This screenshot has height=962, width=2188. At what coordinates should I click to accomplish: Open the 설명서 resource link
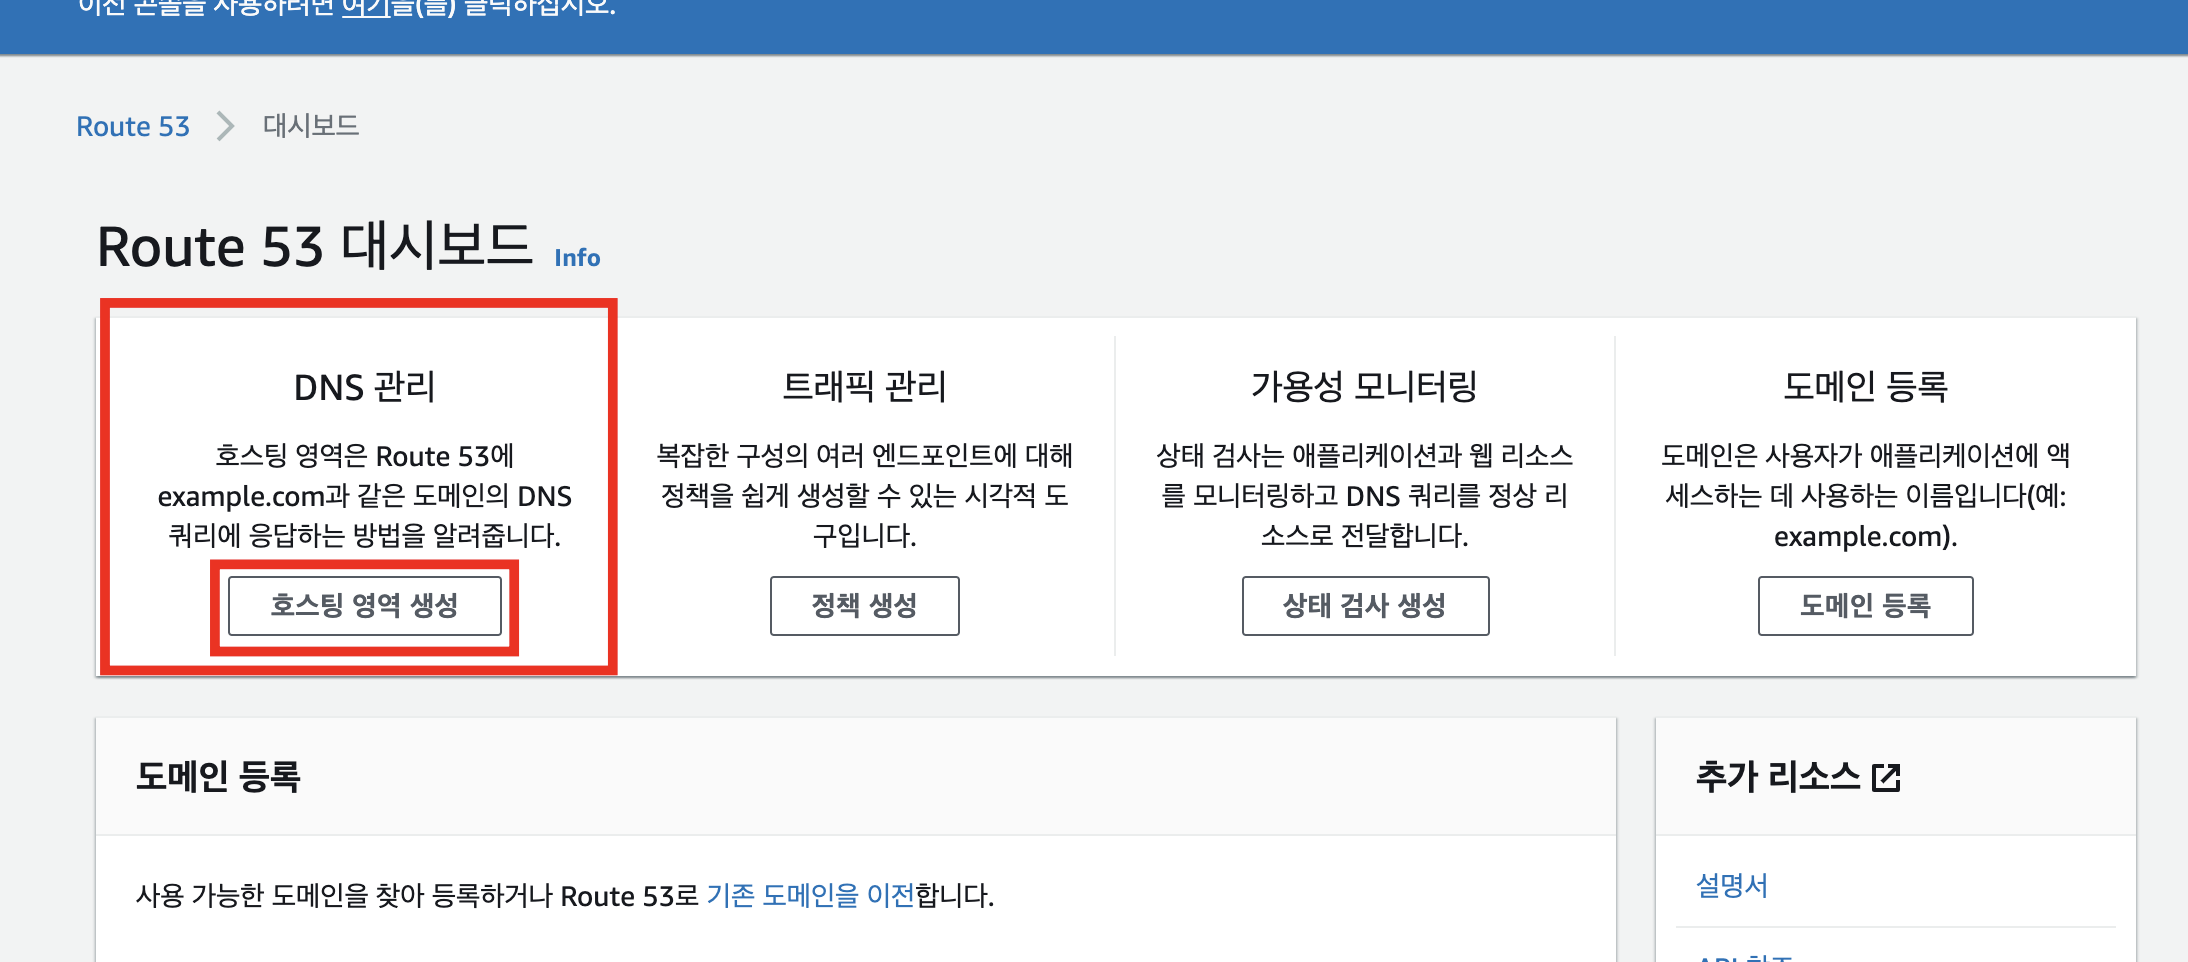1732,886
